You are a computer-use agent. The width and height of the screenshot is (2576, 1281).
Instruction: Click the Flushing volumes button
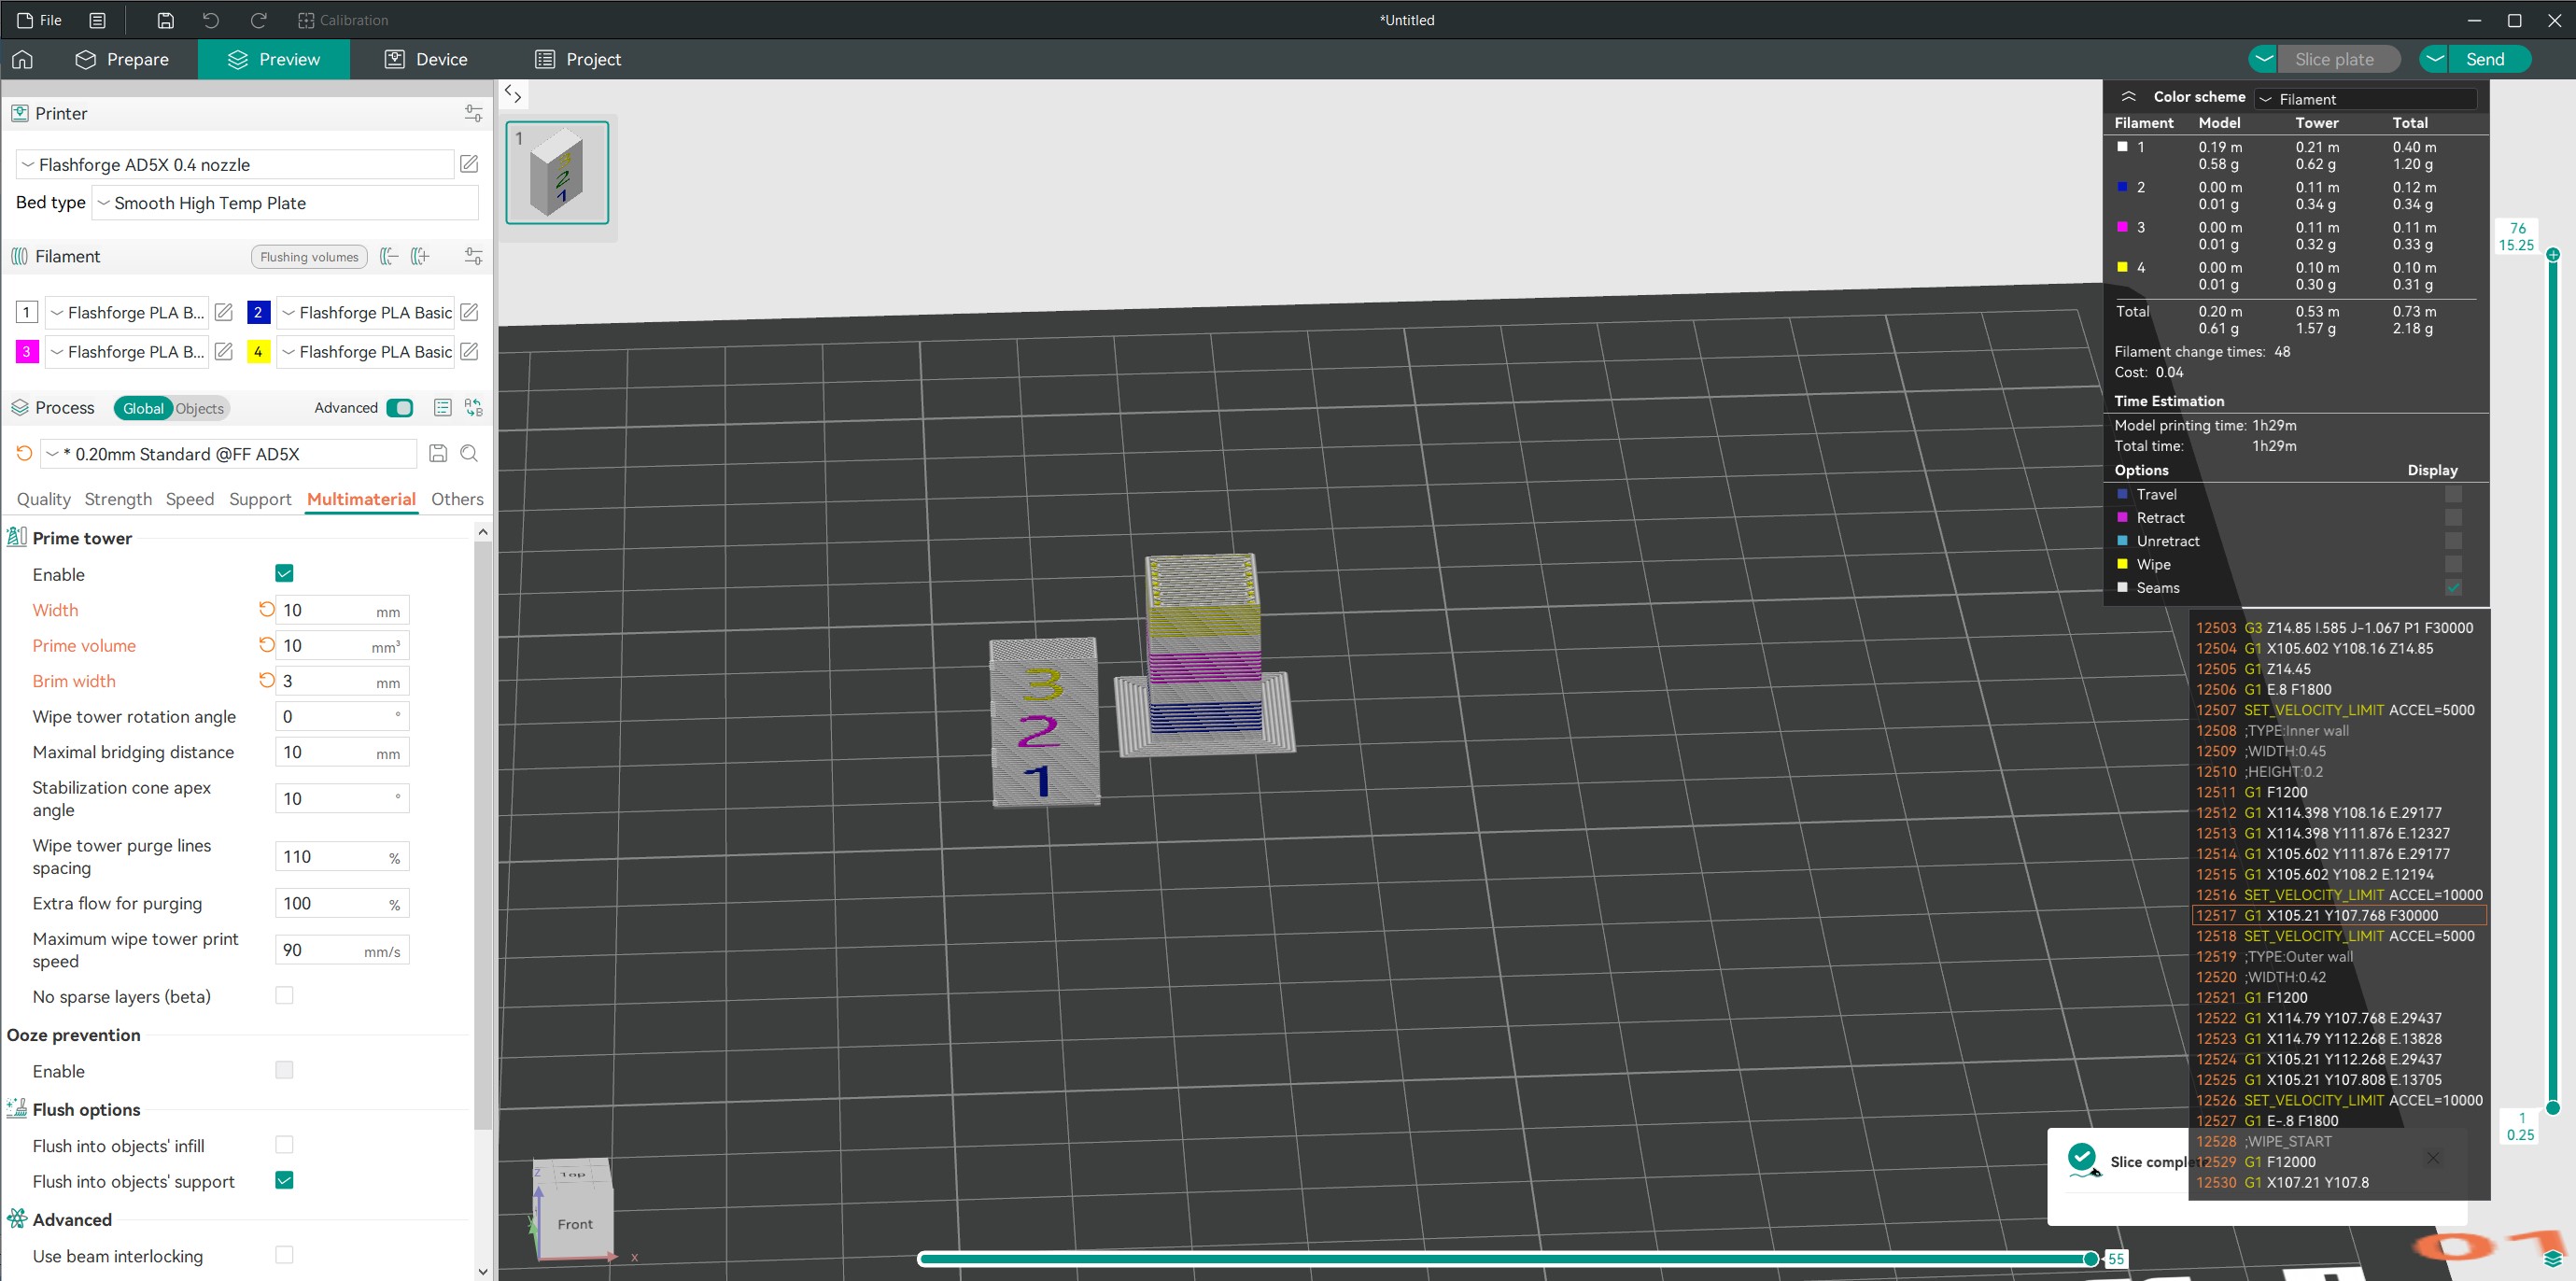[309, 257]
